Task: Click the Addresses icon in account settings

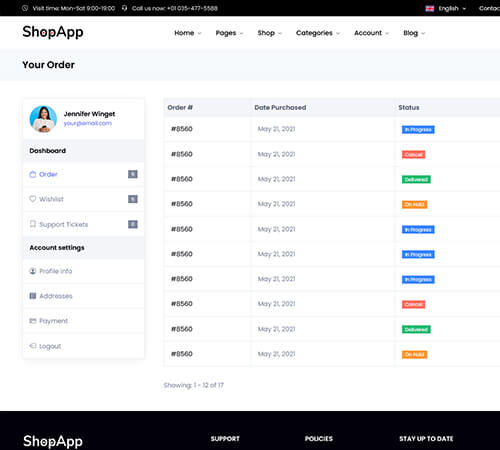Action: coord(33,296)
